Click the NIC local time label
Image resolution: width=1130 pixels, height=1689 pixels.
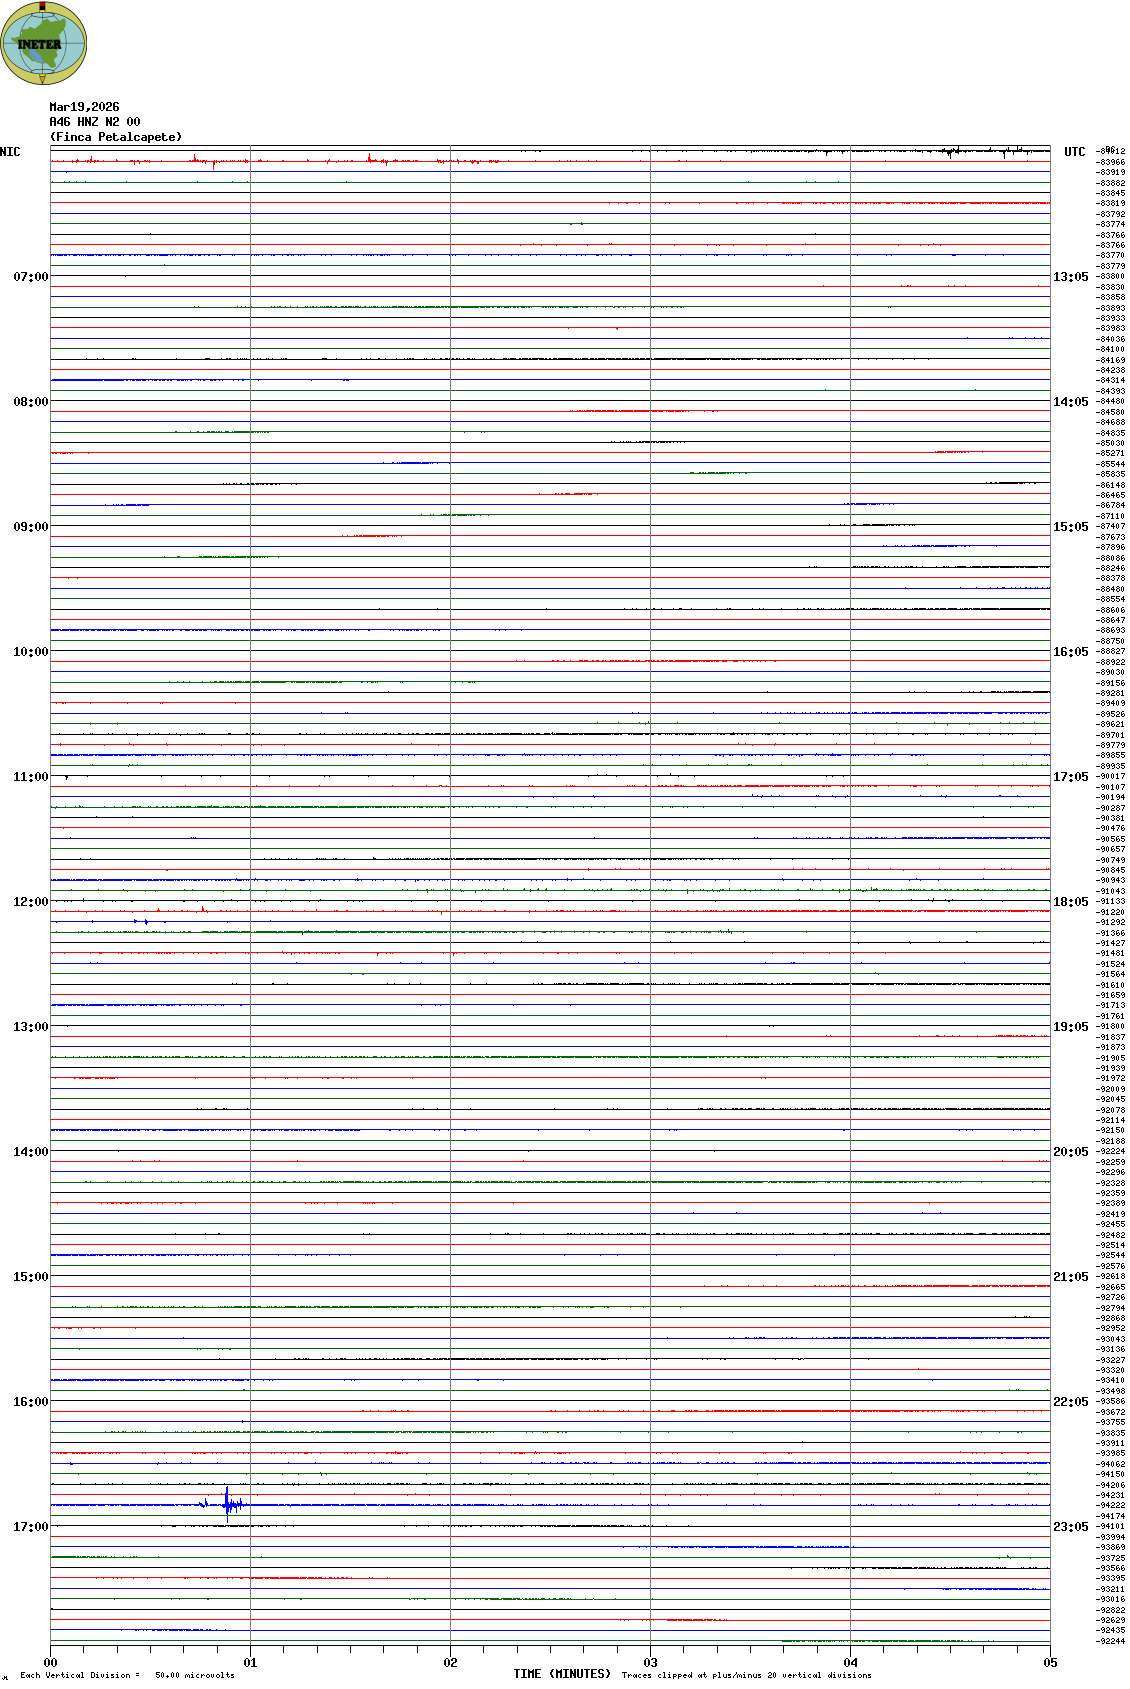click(x=10, y=152)
